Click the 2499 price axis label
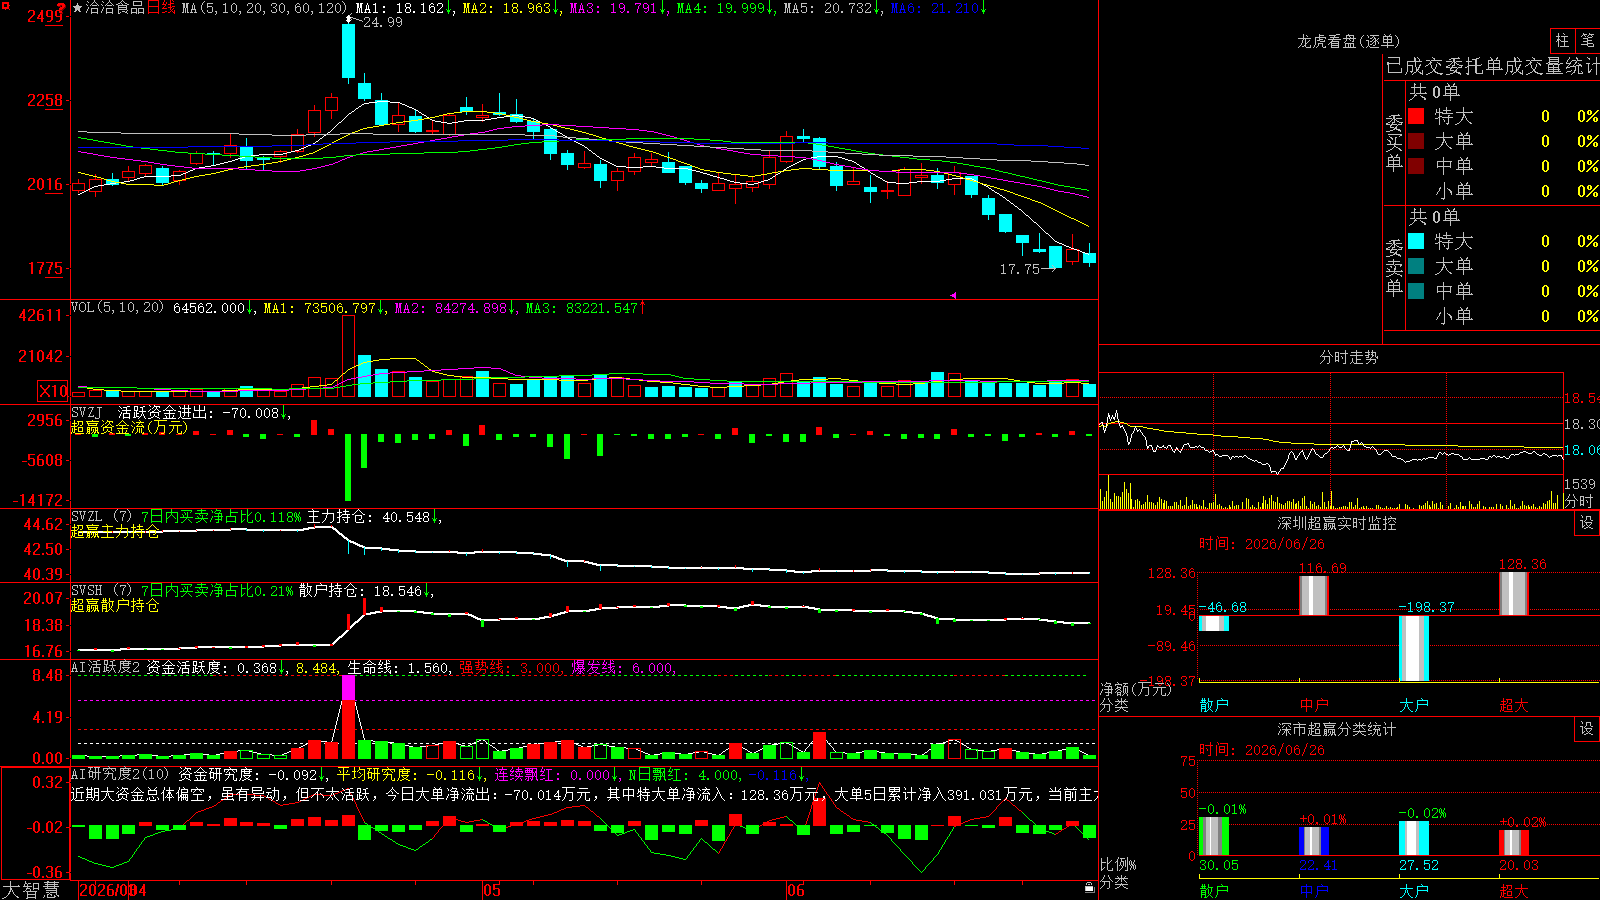This screenshot has width=1600, height=900. pos(45,16)
